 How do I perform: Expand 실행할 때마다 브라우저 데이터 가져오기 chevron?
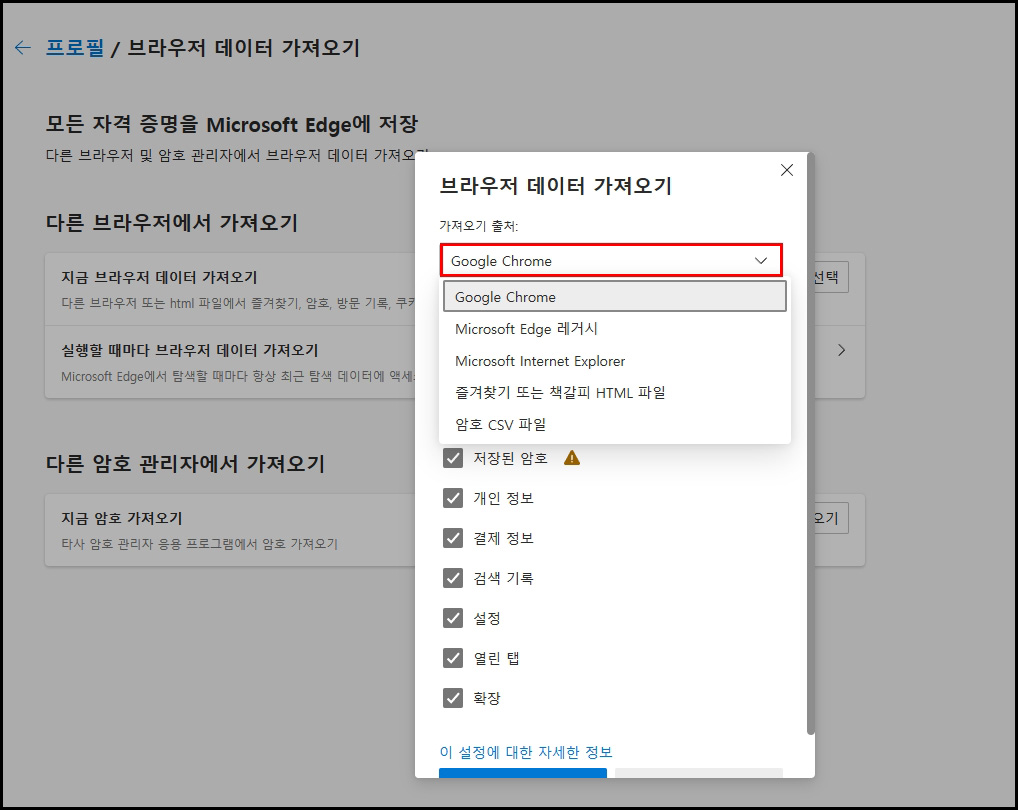click(x=841, y=350)
